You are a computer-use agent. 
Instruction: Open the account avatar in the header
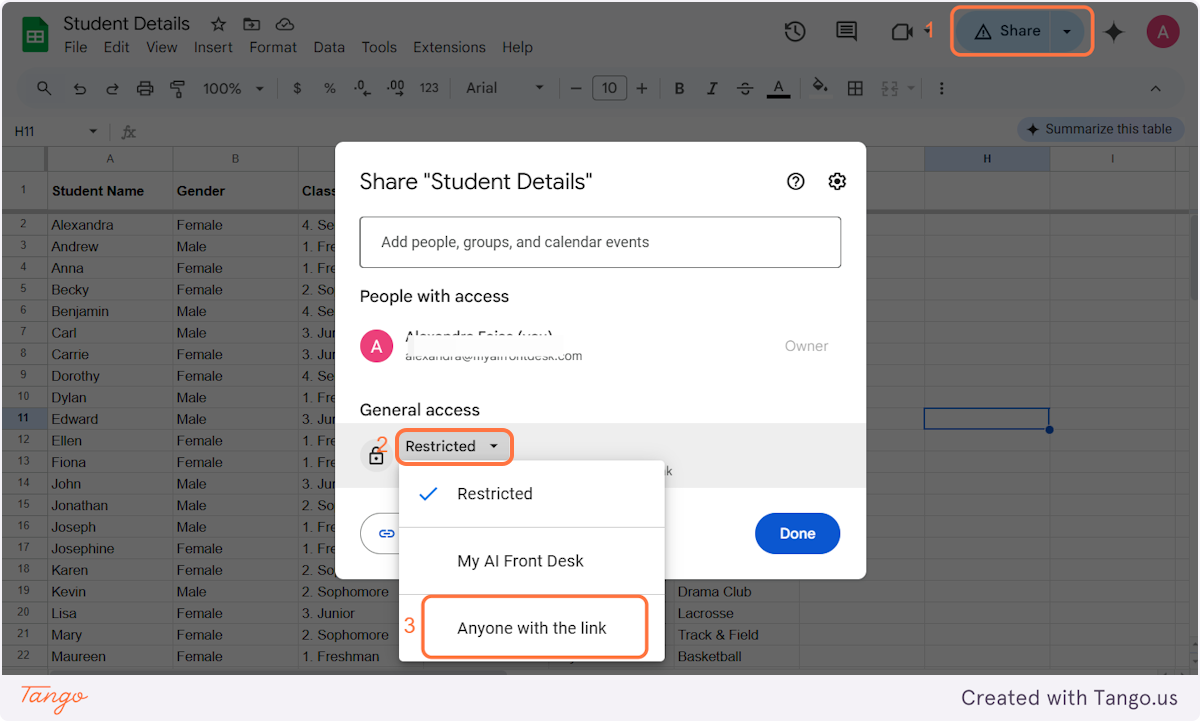1163,32
